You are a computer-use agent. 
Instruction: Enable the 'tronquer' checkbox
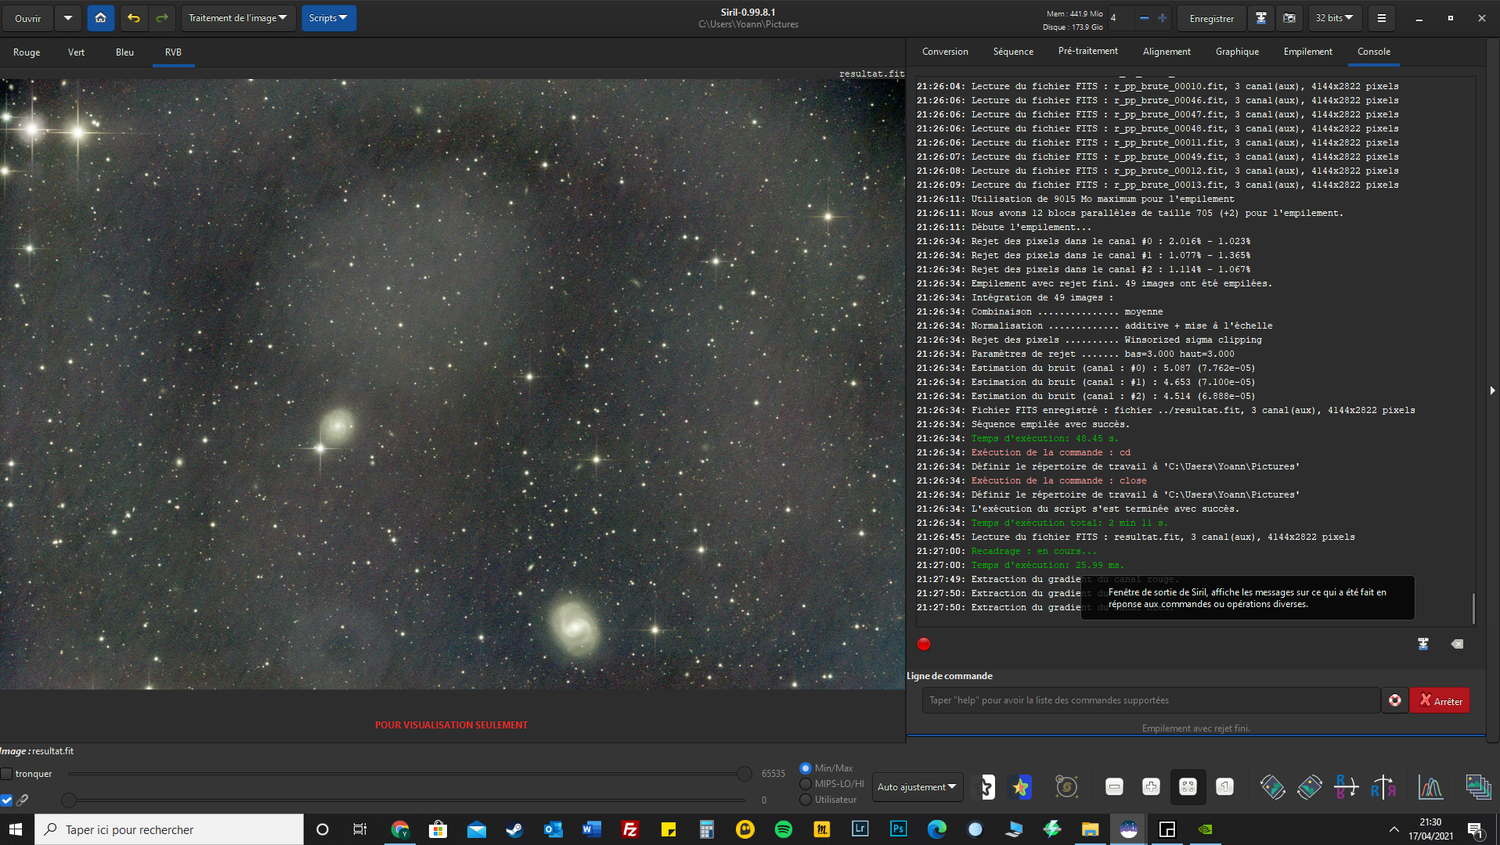tap(7, 773)
